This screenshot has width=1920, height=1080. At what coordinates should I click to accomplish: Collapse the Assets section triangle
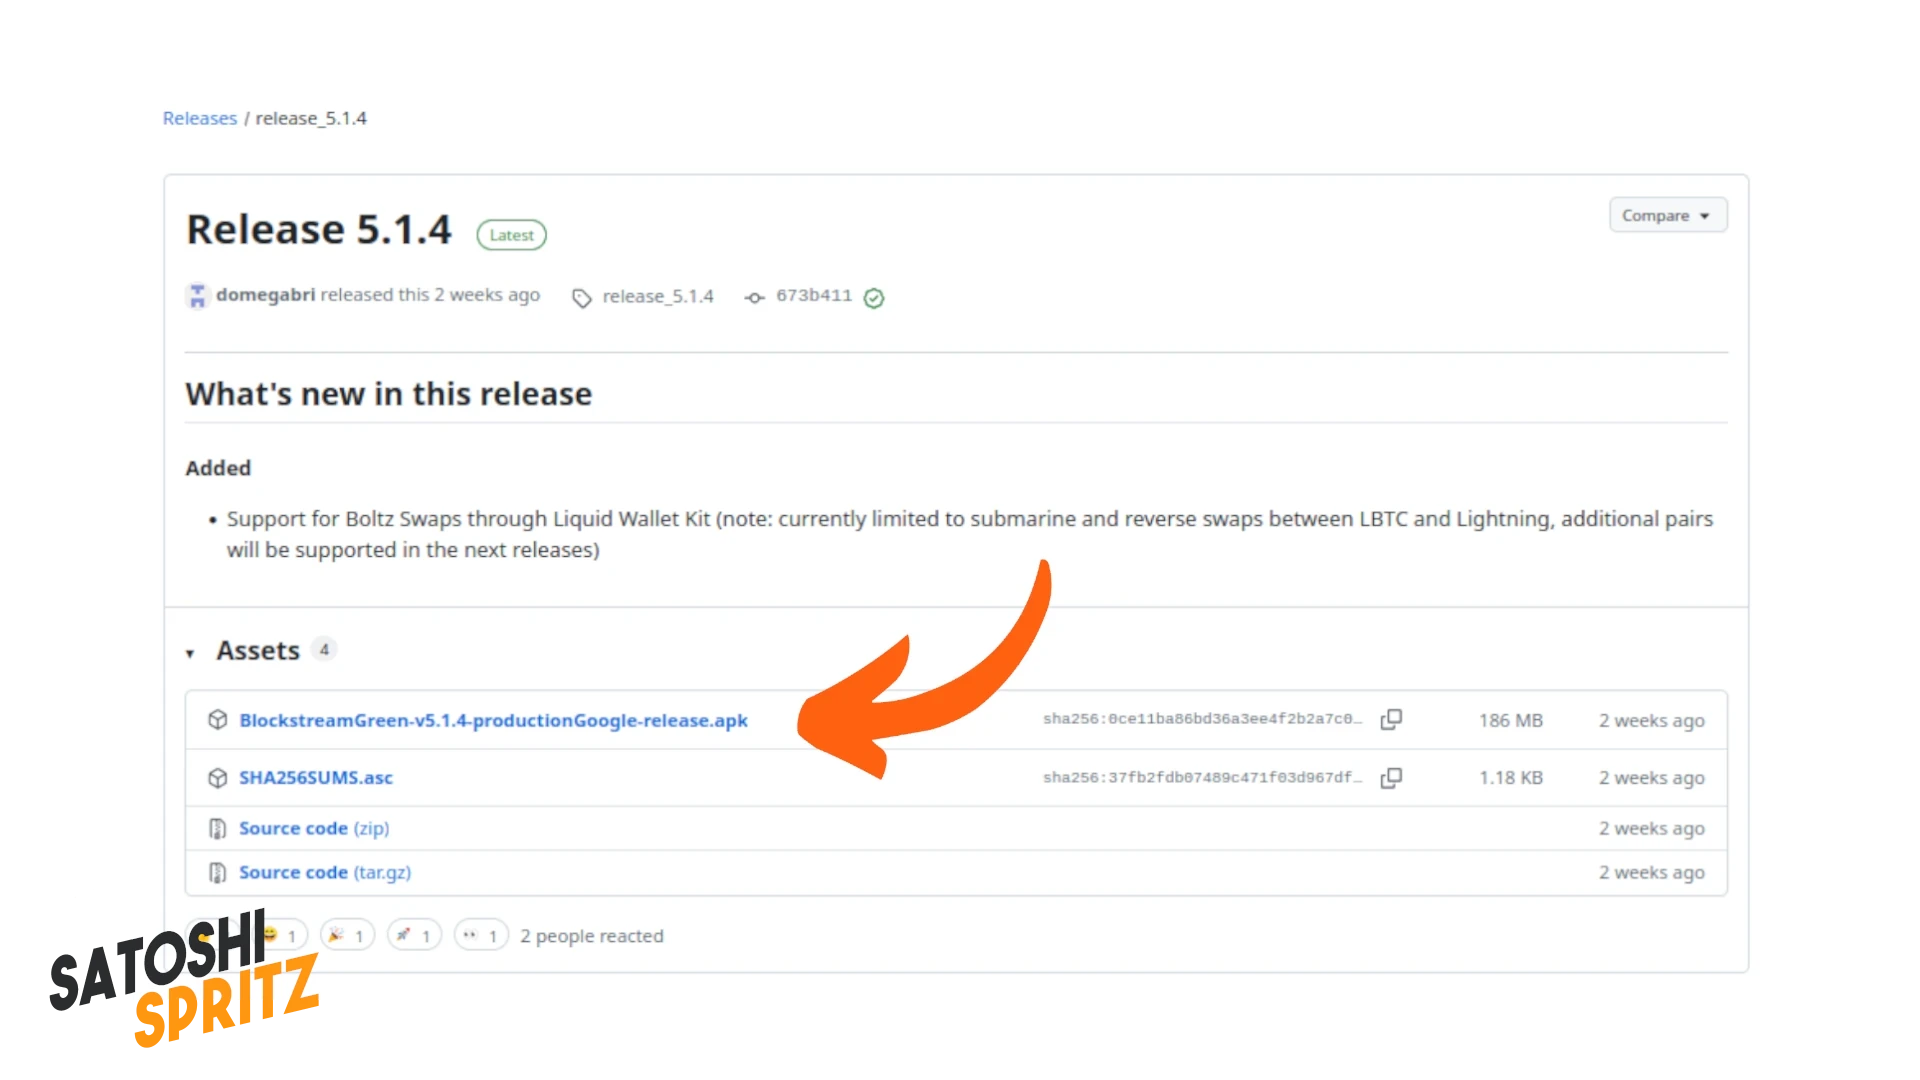(x=190, y=653)
